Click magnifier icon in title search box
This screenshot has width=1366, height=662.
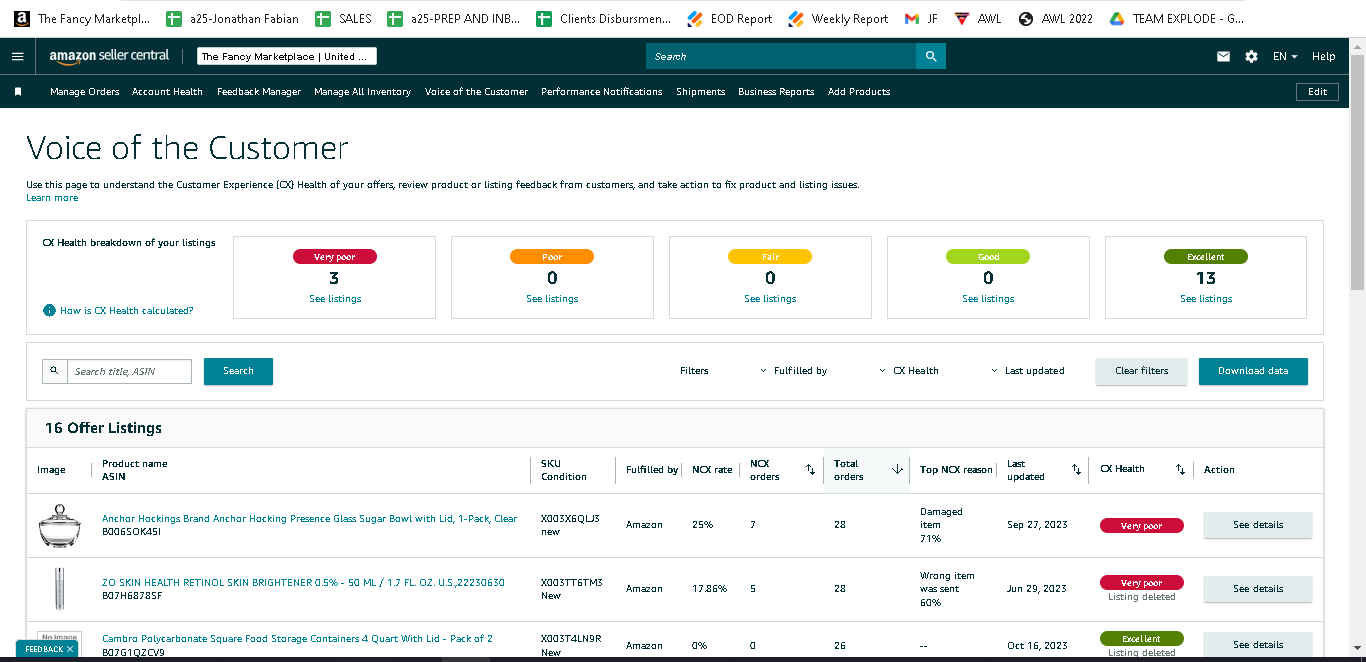click(54, 371)
